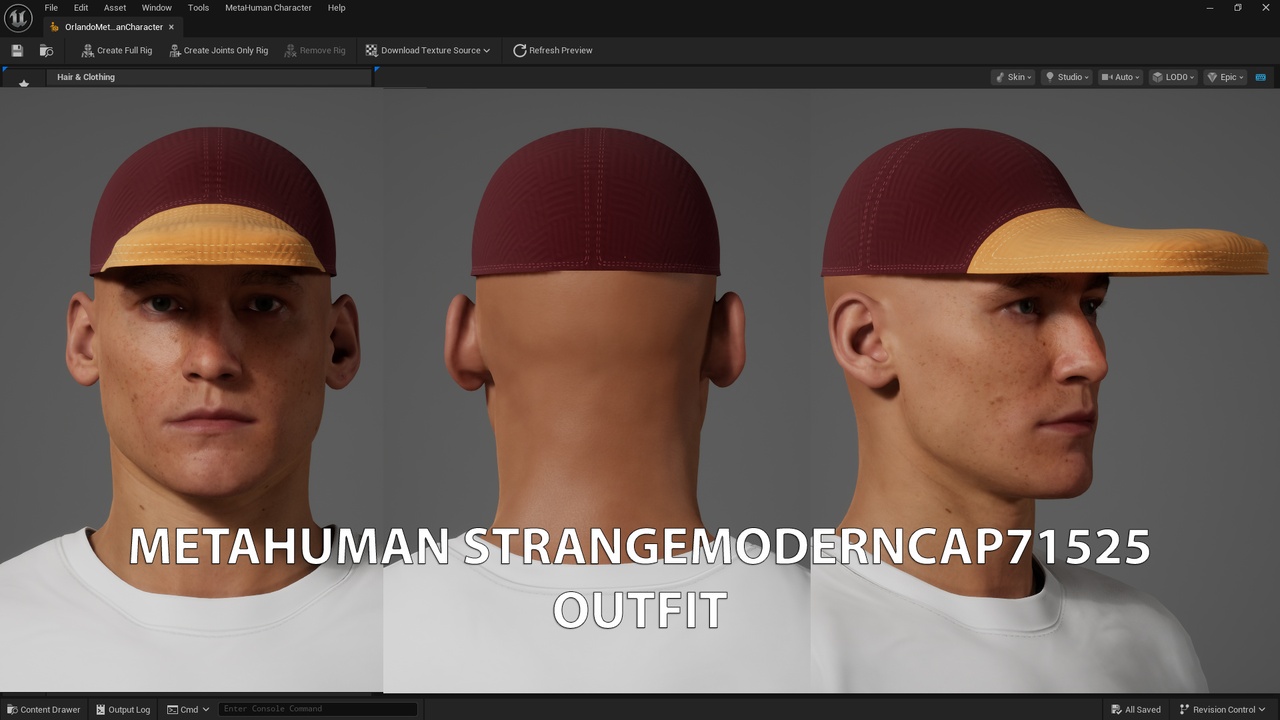
Task: Save the current asset with floppy icon
Action: 17,50
